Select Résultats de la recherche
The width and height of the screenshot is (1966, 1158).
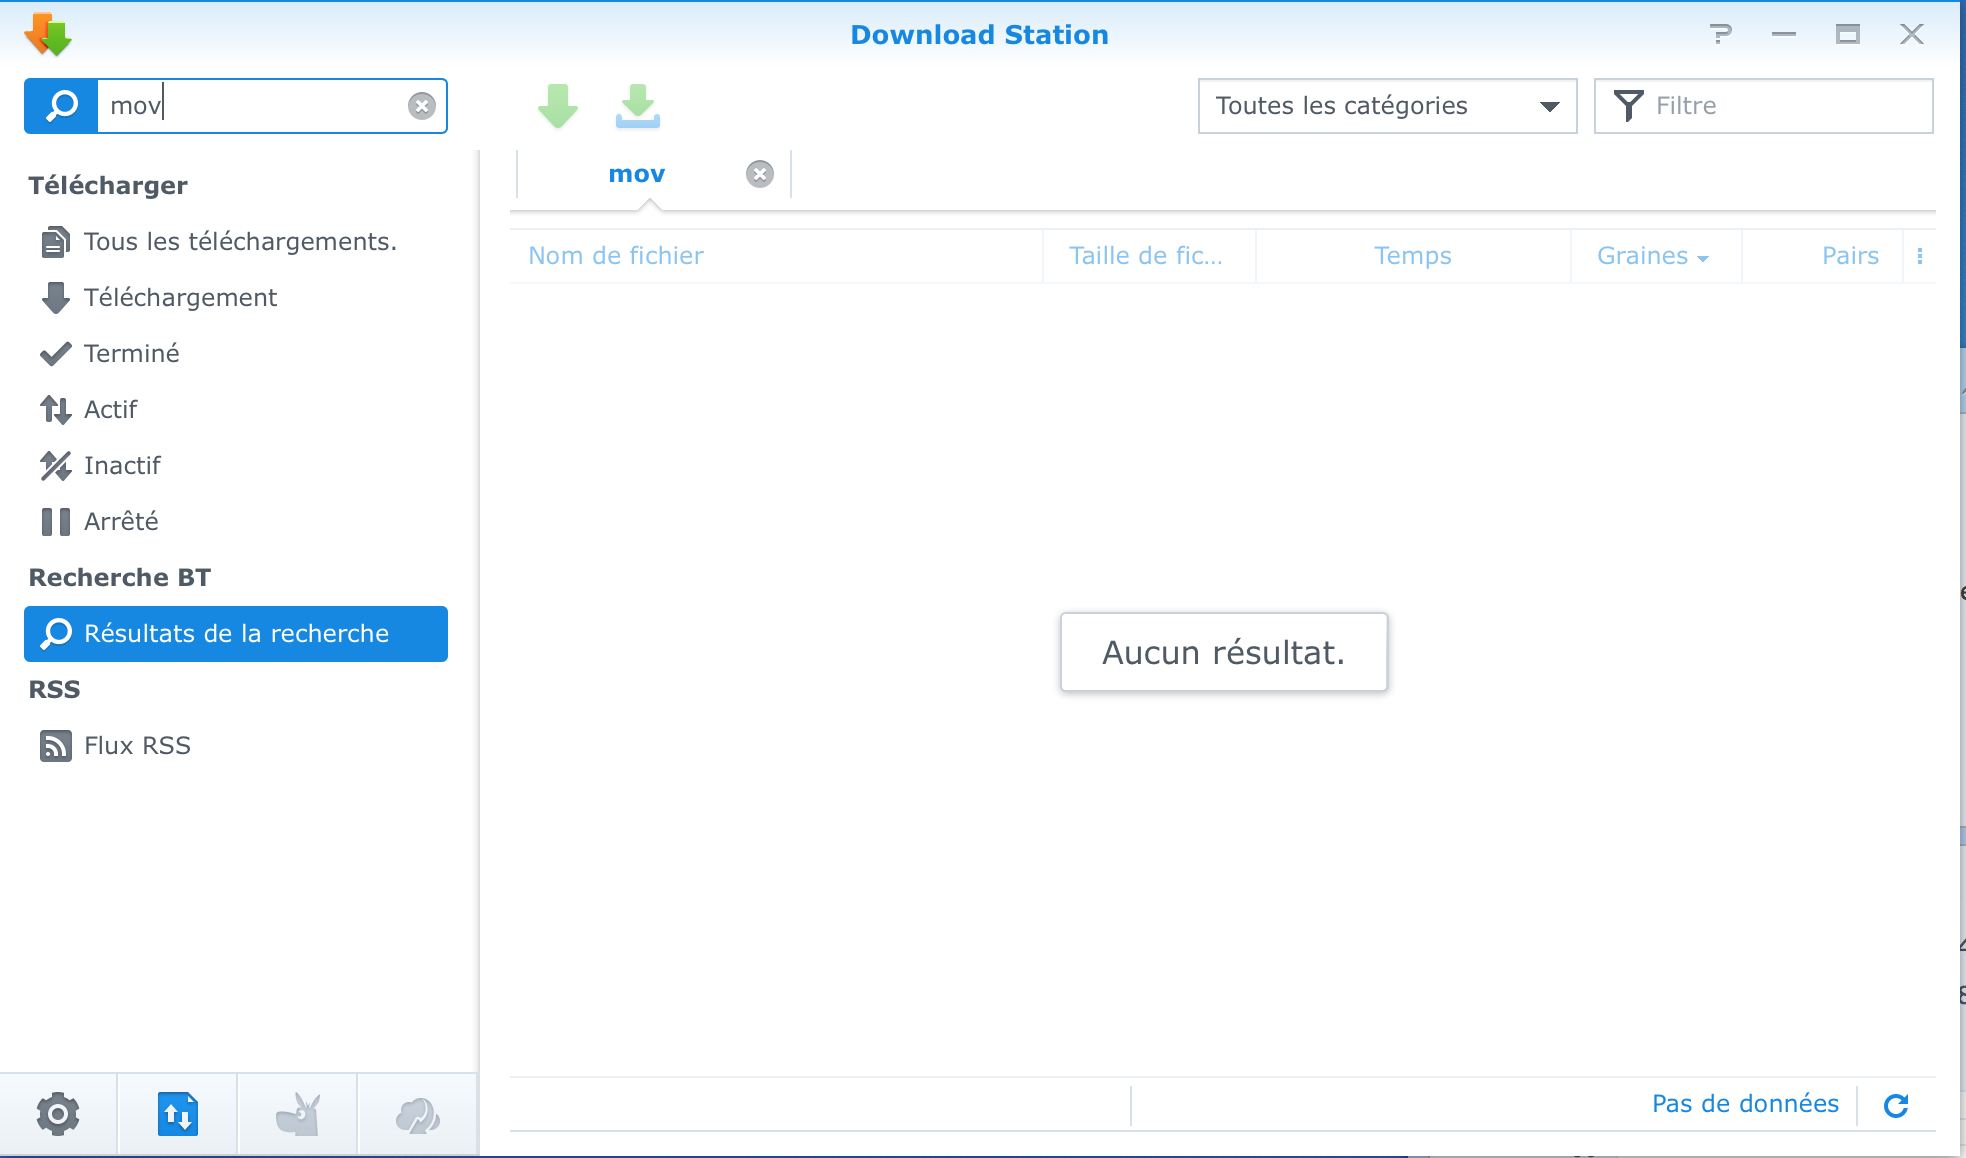[236, 634]
